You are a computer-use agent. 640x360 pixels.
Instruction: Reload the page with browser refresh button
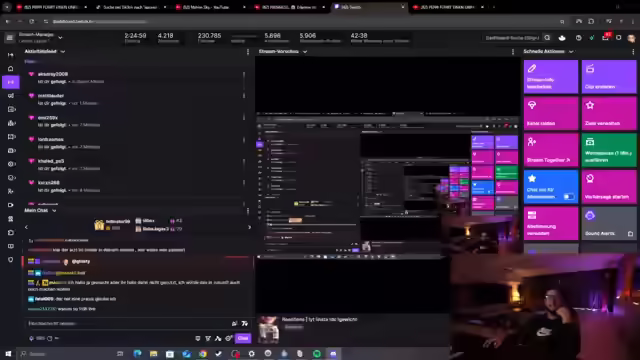tap(31, 21)
